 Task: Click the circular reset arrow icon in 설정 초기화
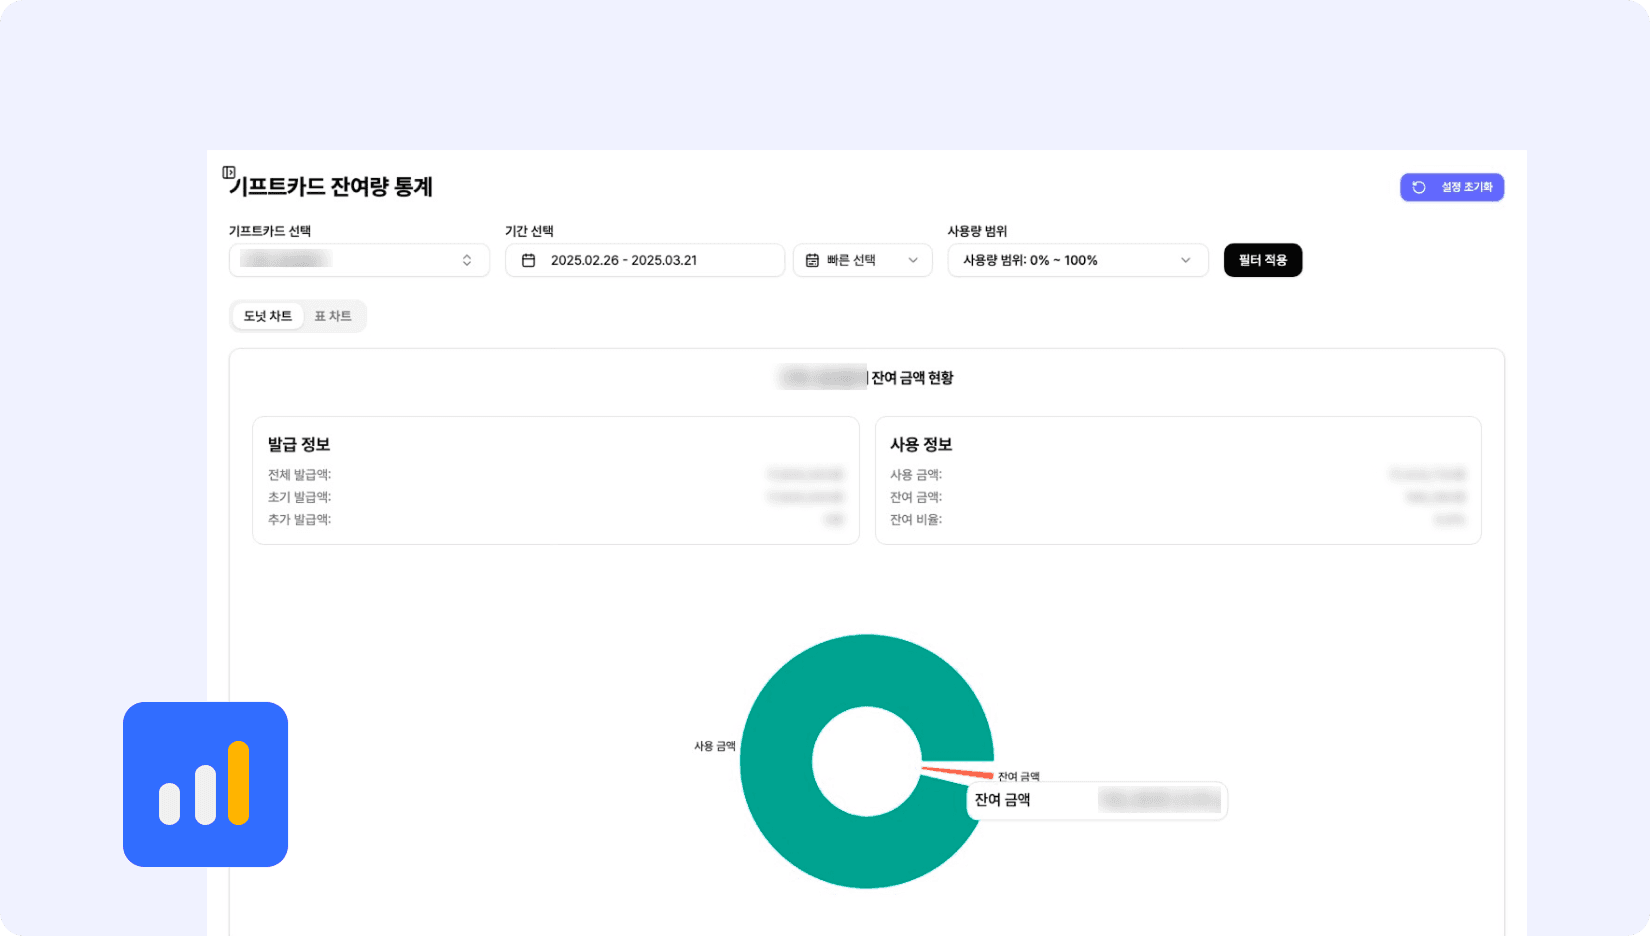click(1419, 187)
